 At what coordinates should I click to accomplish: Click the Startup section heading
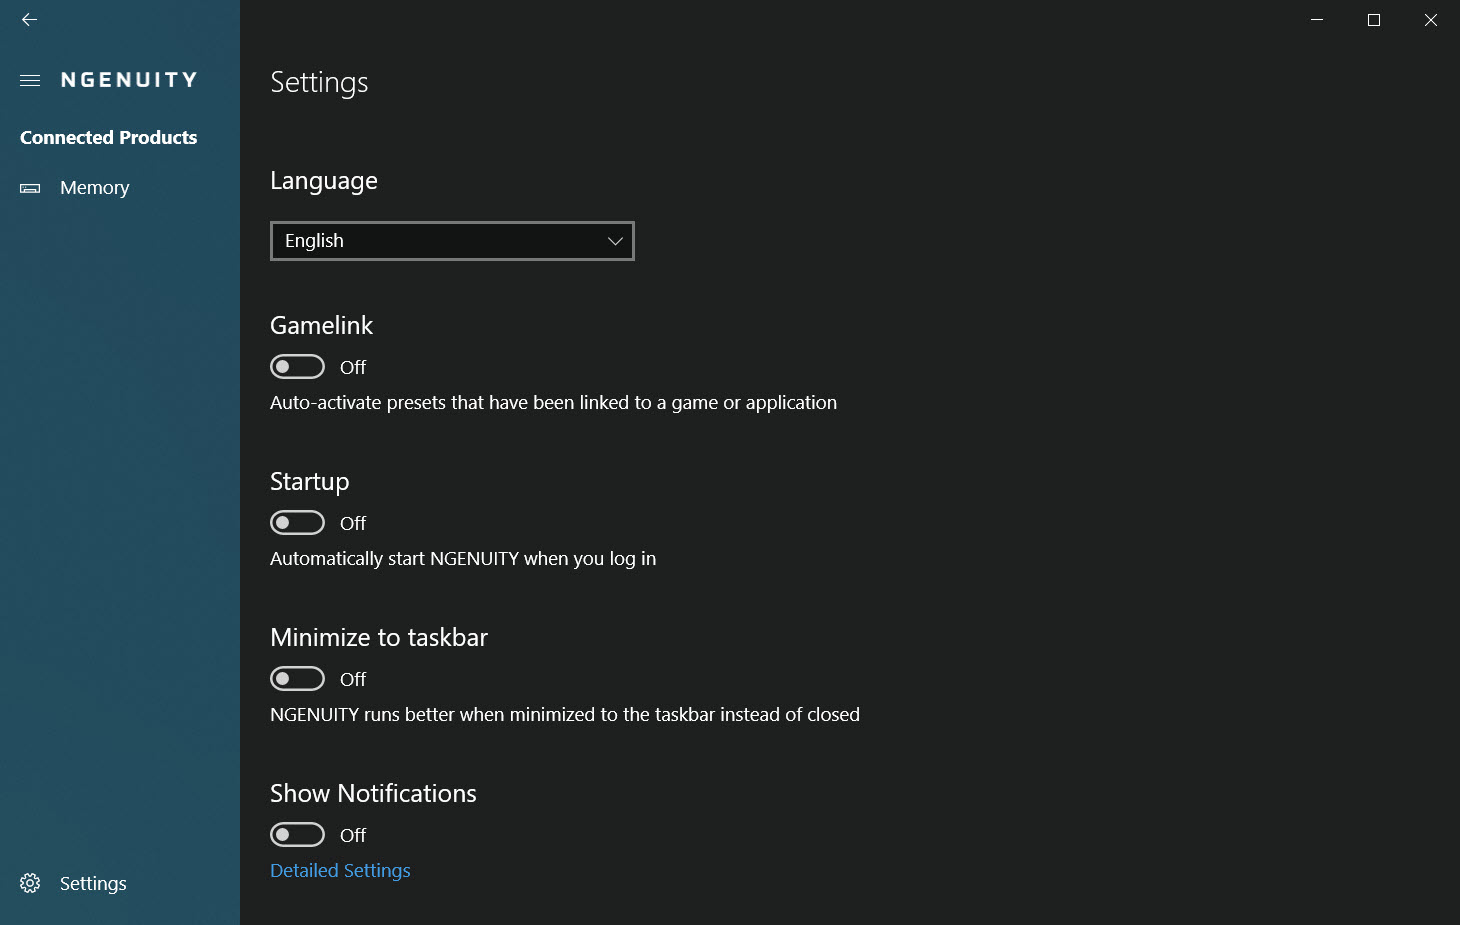pos(310,482)
